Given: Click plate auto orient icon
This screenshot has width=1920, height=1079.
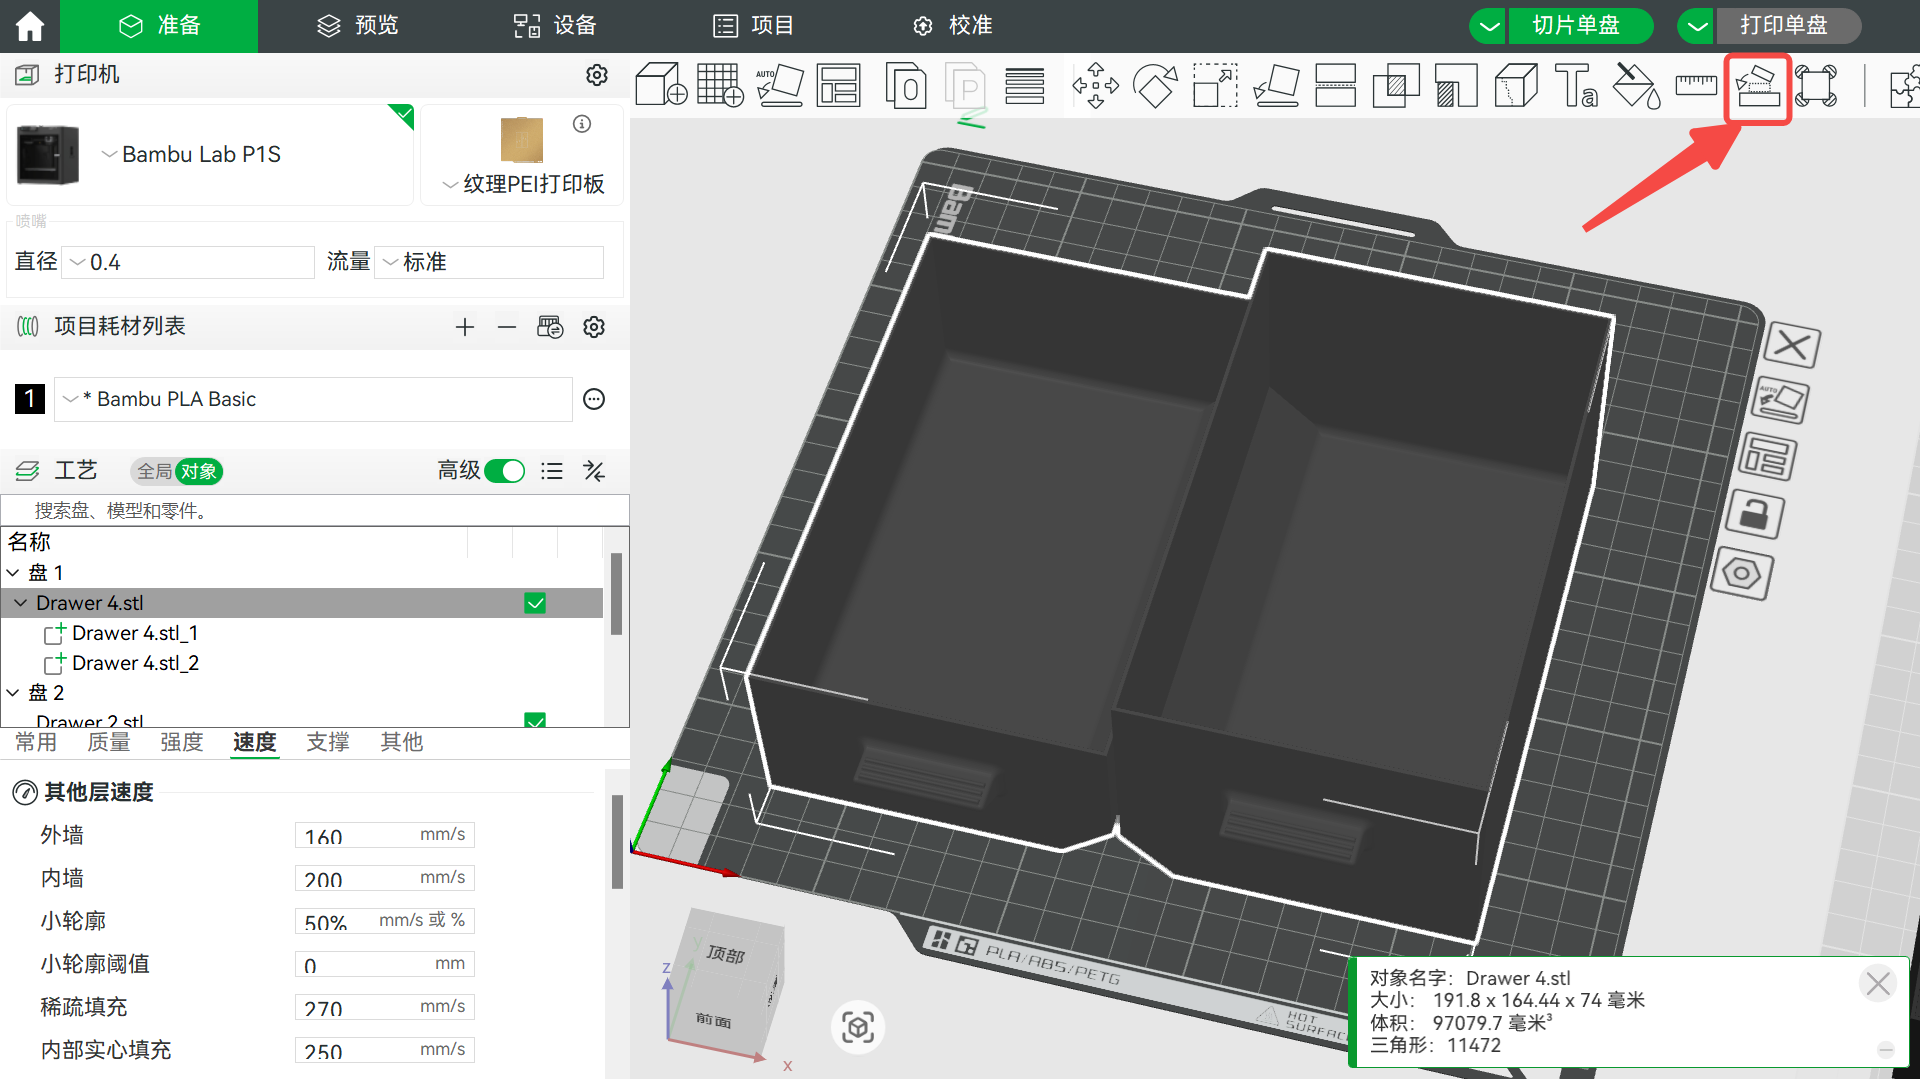Looking at the screenshot, I should [1780, 402].
